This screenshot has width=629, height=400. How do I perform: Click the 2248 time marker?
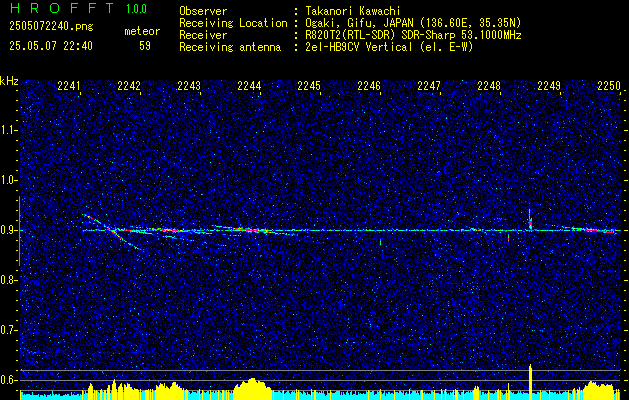pos(489,85)
